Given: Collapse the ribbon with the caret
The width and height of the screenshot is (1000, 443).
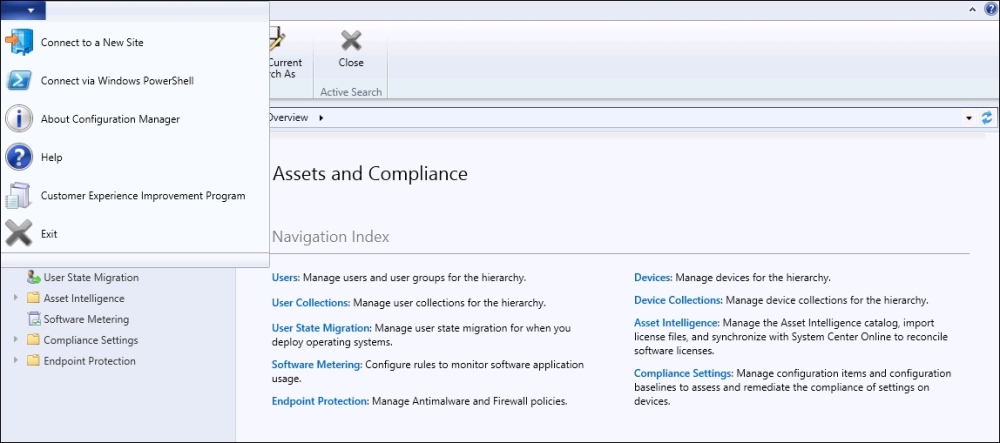Looking at the screenshot, I should point(972,9).
